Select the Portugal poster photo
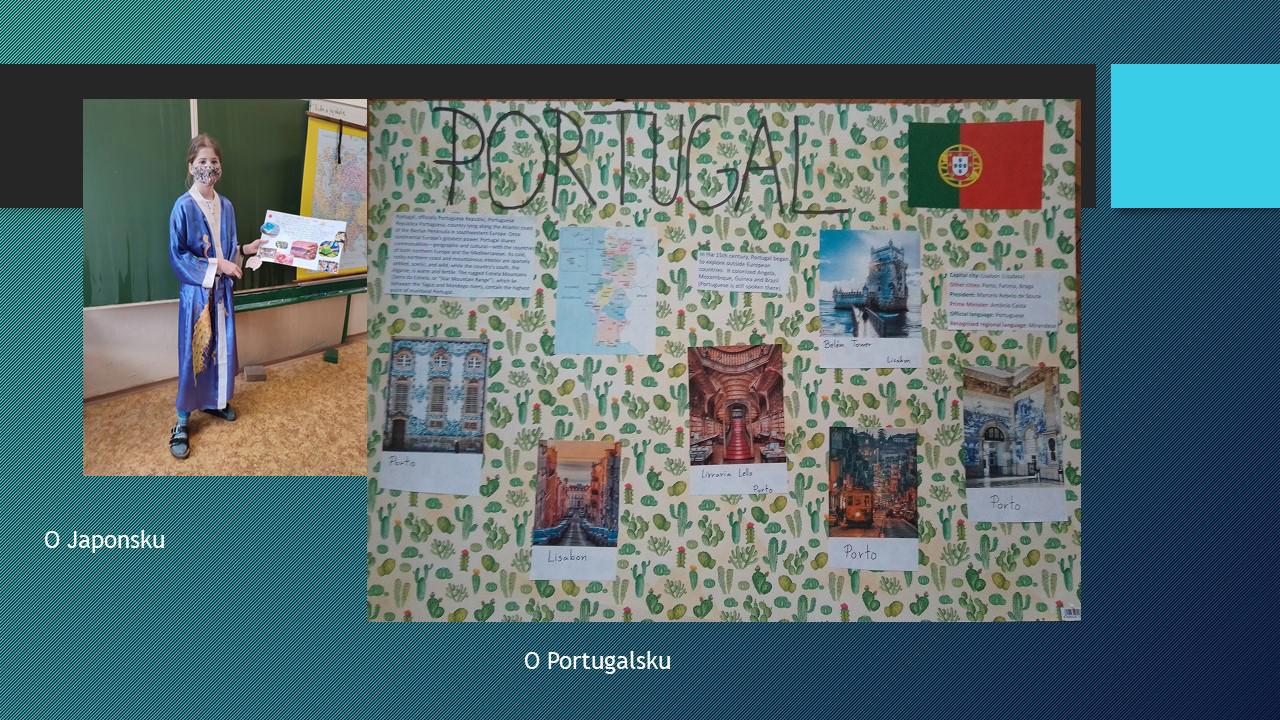The height and width of the screenshot is (720, 1280). 724,360
